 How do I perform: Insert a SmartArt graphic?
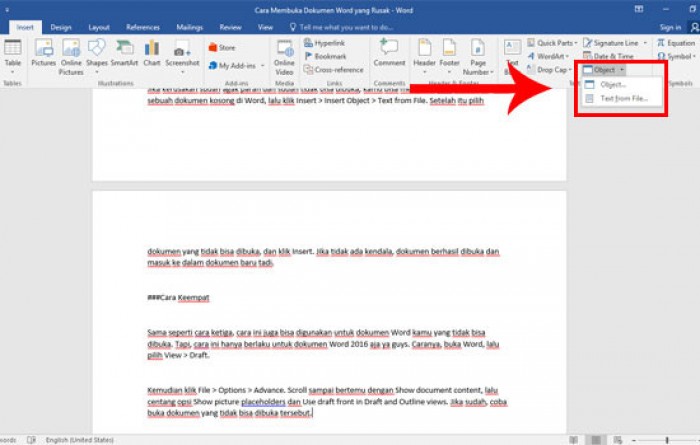pyautogui.click(x=124, y=53)
